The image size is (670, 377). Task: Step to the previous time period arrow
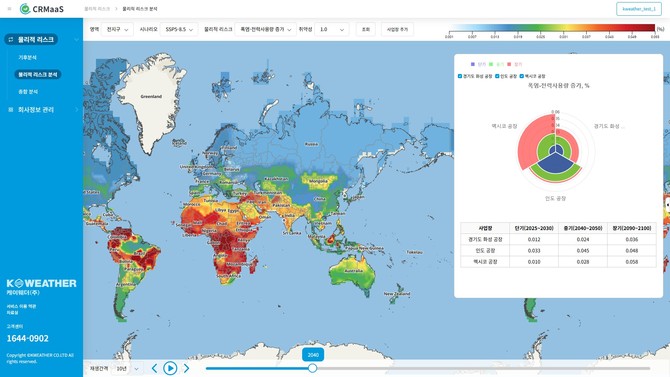(155, 368)
